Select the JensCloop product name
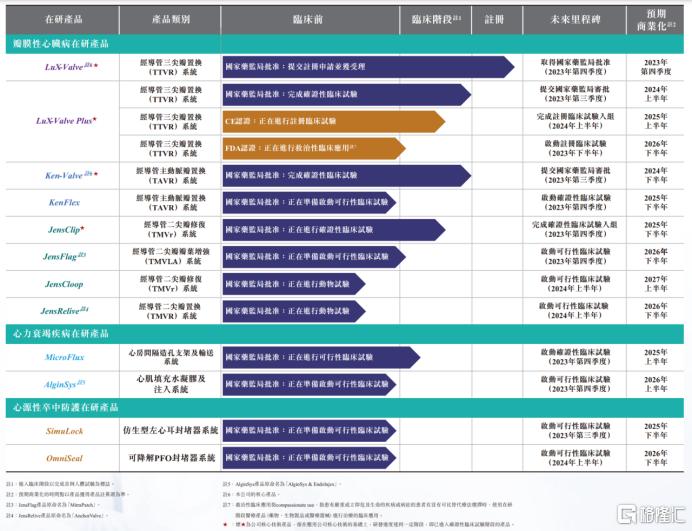This screenshot has width=692, height=531. 64,284
